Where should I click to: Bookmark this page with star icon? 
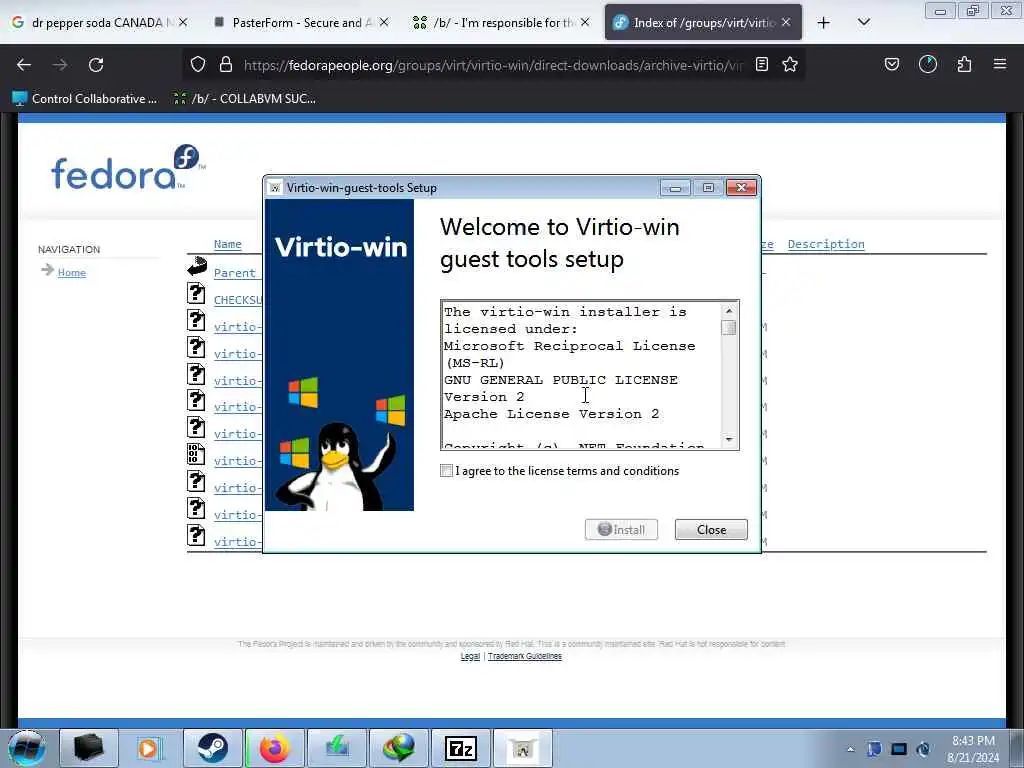coord(790,64)
